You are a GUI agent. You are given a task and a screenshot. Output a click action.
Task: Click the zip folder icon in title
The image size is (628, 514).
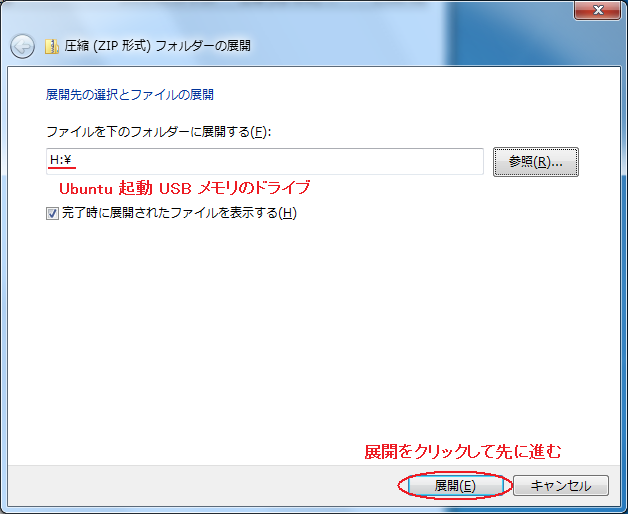52,46
